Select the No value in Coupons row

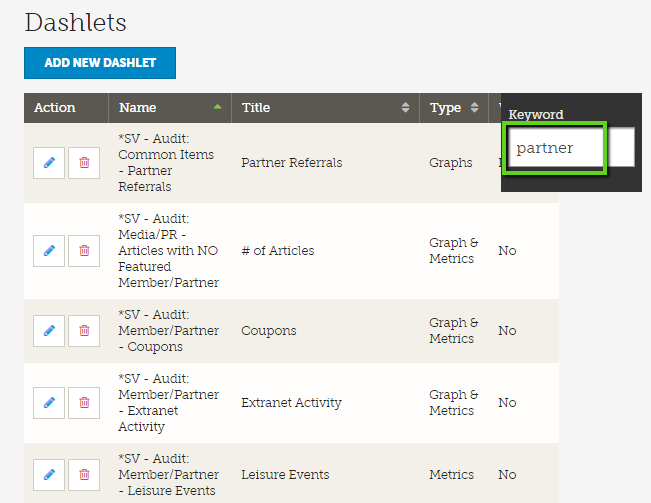tap(507, 331)
